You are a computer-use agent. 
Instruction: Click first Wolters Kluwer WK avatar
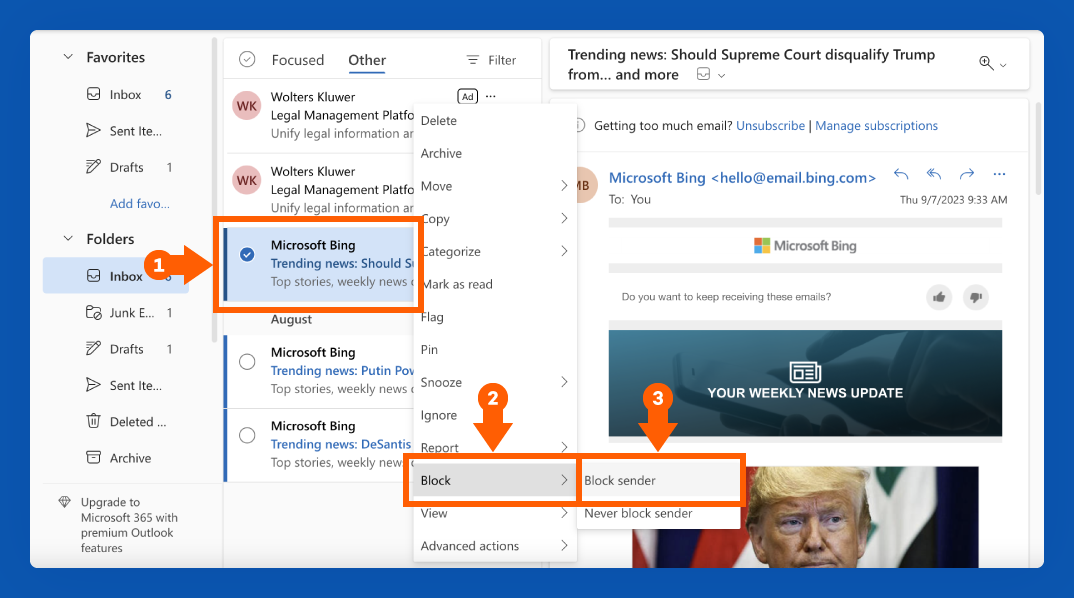coord(247,106)
